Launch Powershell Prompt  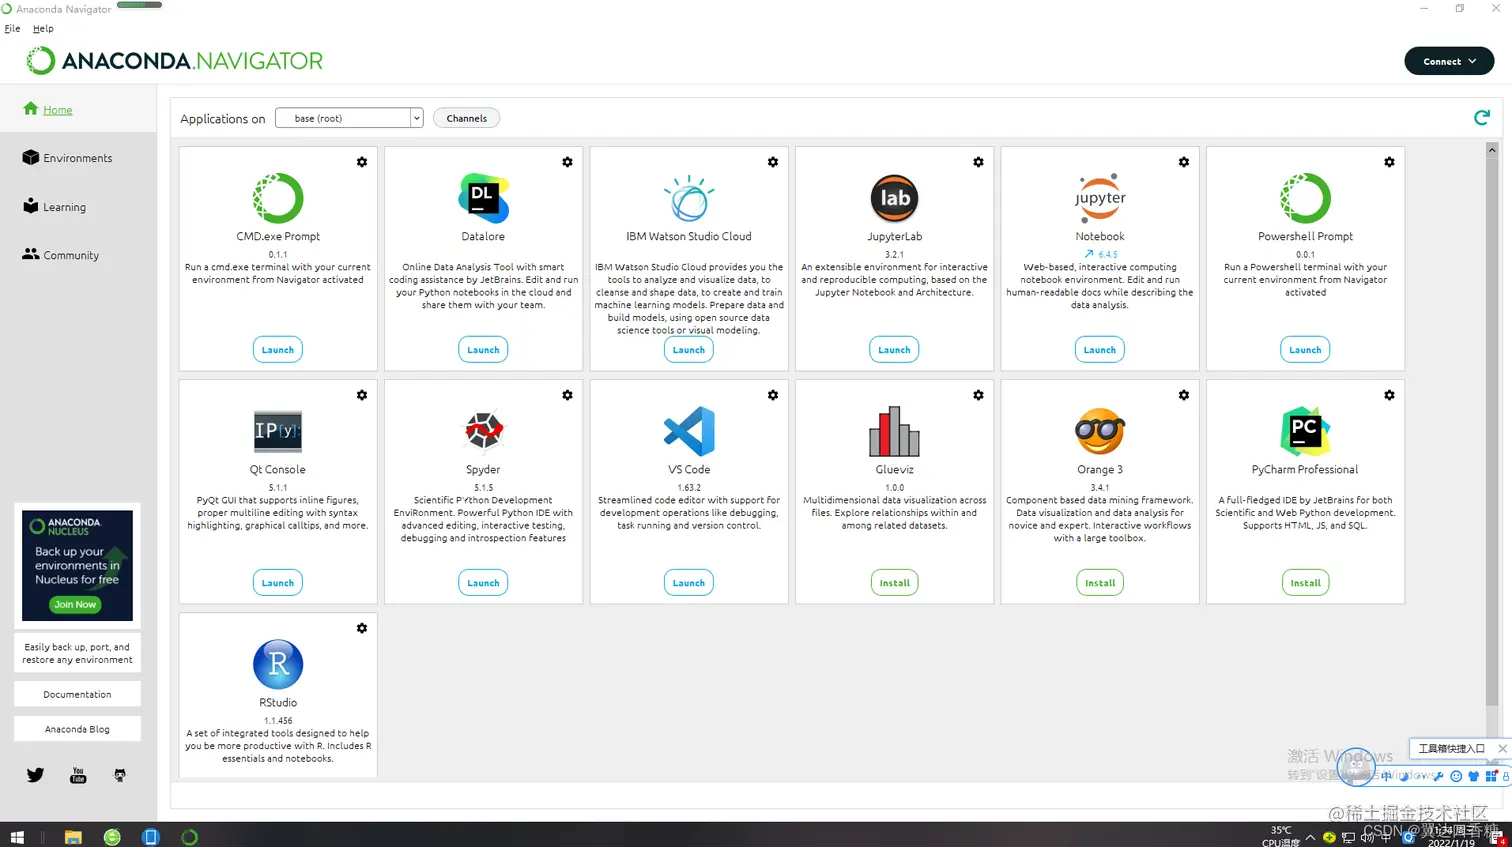point(1305,350)
